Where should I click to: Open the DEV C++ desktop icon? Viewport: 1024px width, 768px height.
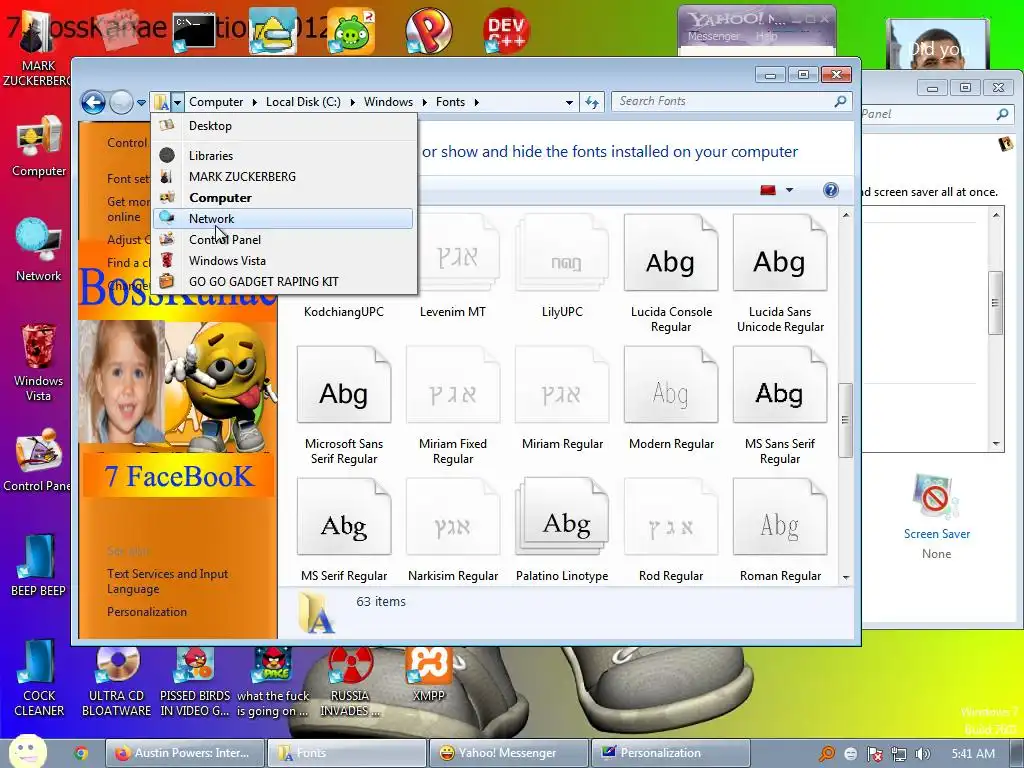(506, 30)
